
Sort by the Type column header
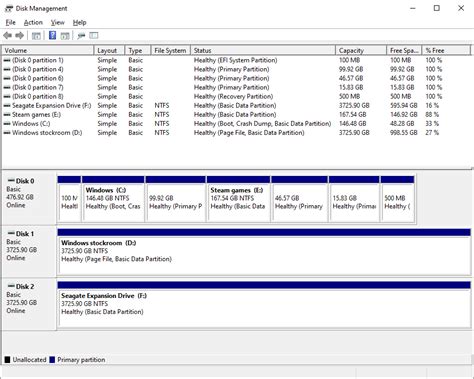(138, 50)
